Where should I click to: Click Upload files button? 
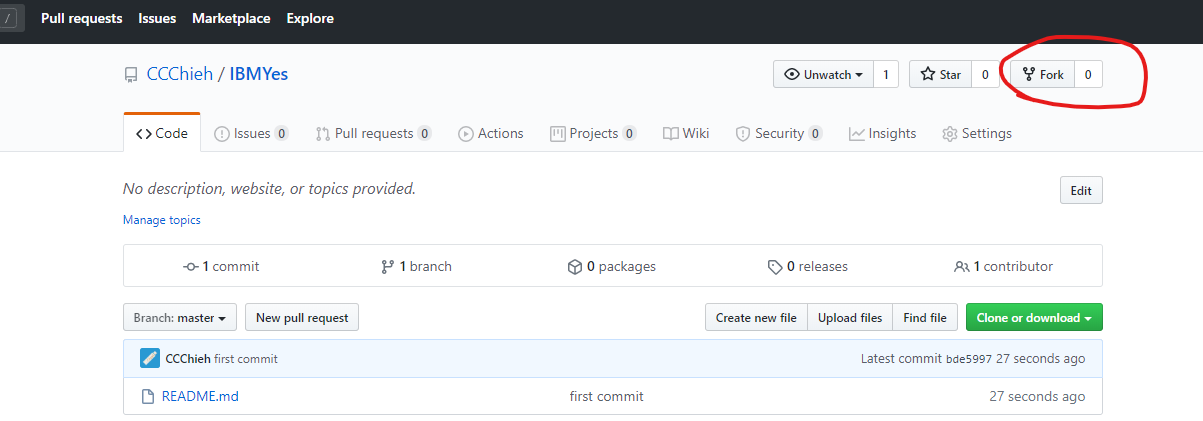click(x=850, y=318)
